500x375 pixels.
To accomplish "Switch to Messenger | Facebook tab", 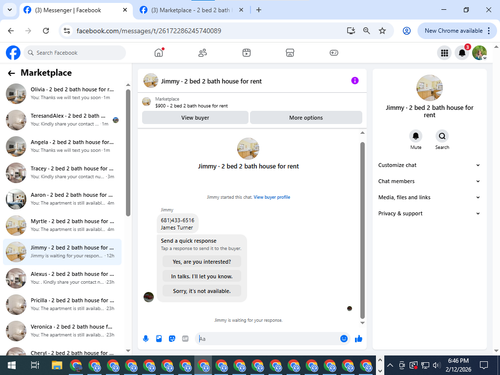I will point(68,10).
